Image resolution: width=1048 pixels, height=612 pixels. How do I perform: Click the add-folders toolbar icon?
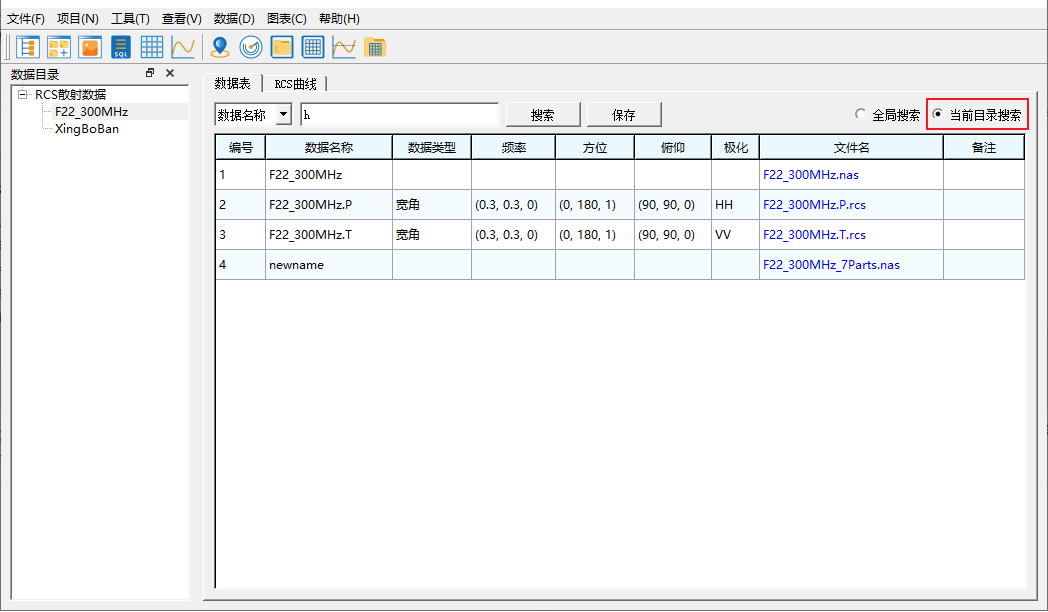coord(59,47)
